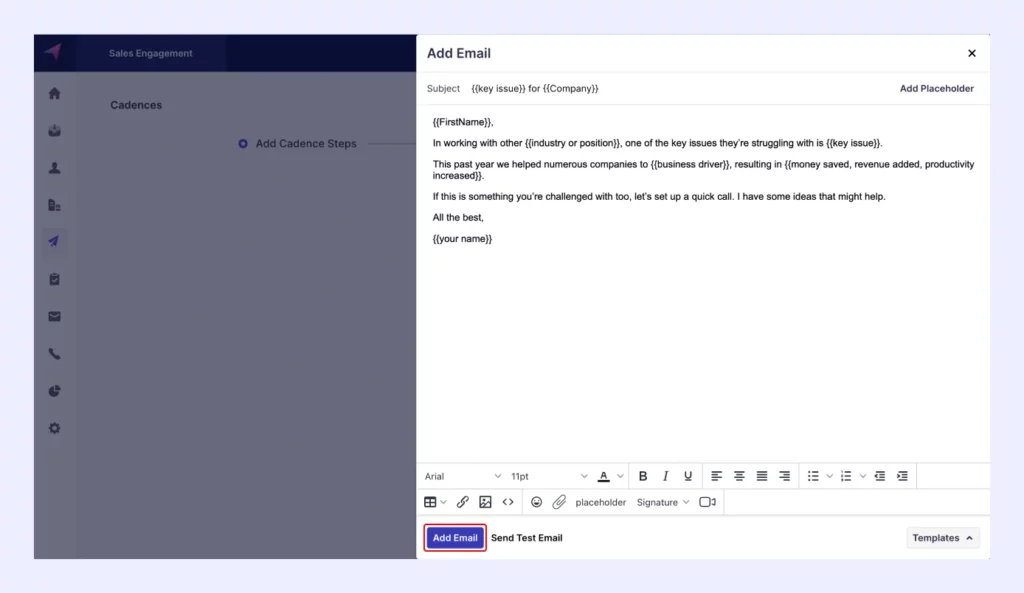Click Add Placeholder in the header

(936, 88)
